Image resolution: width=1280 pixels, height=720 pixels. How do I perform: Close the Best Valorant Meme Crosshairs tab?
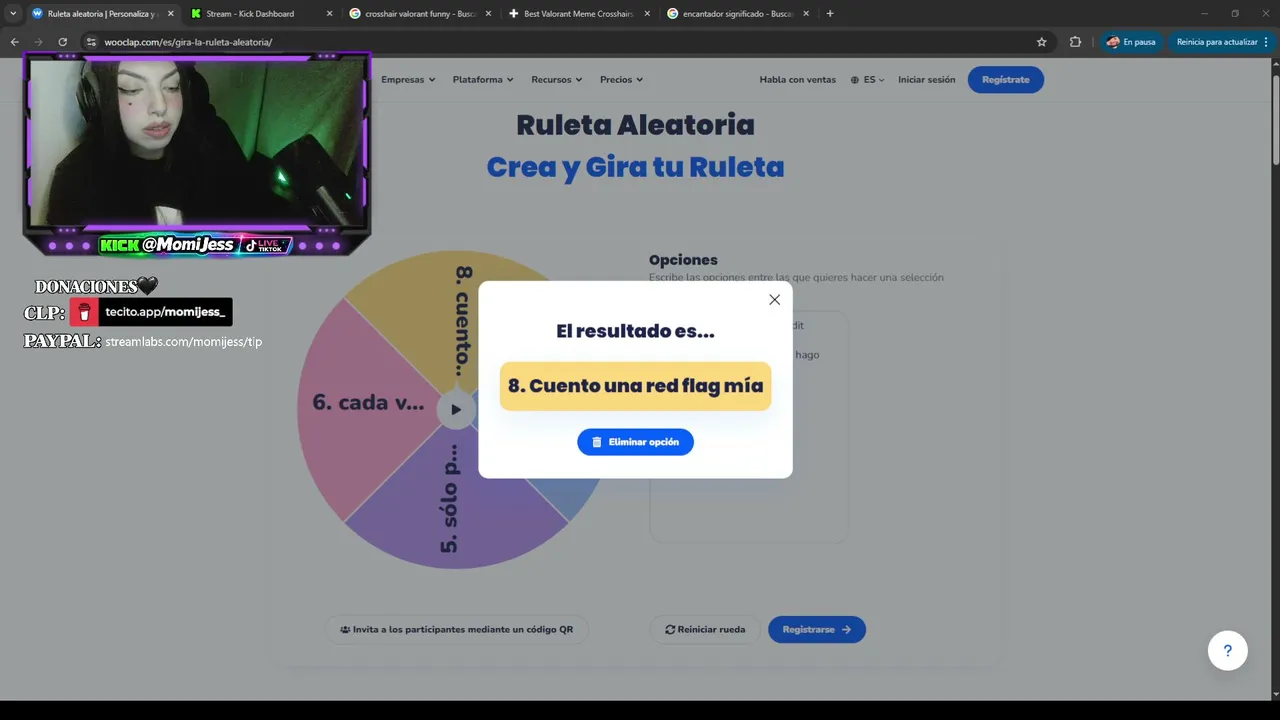[647, 14]
